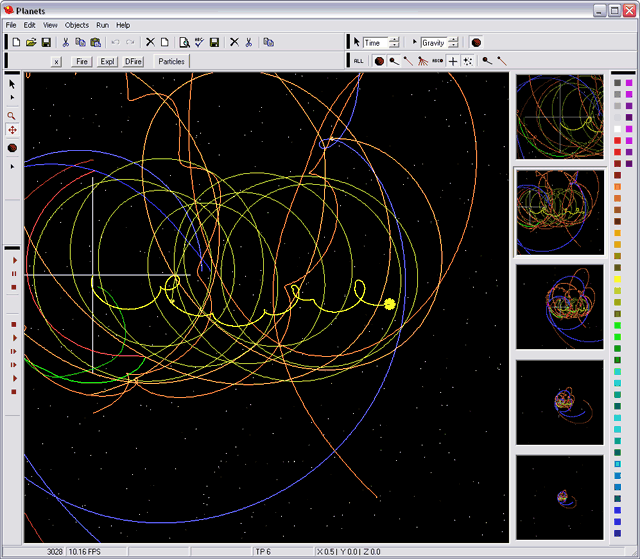Screen dimensions: 640x559
Task: Open the Objects menu
Action: click(x=77, y=25)
